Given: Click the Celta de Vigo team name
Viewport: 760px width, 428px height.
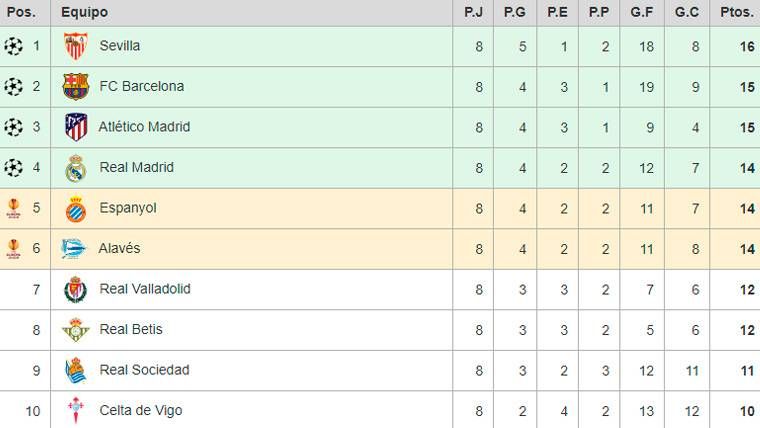Looking at the screenshot, I should 140,411.
